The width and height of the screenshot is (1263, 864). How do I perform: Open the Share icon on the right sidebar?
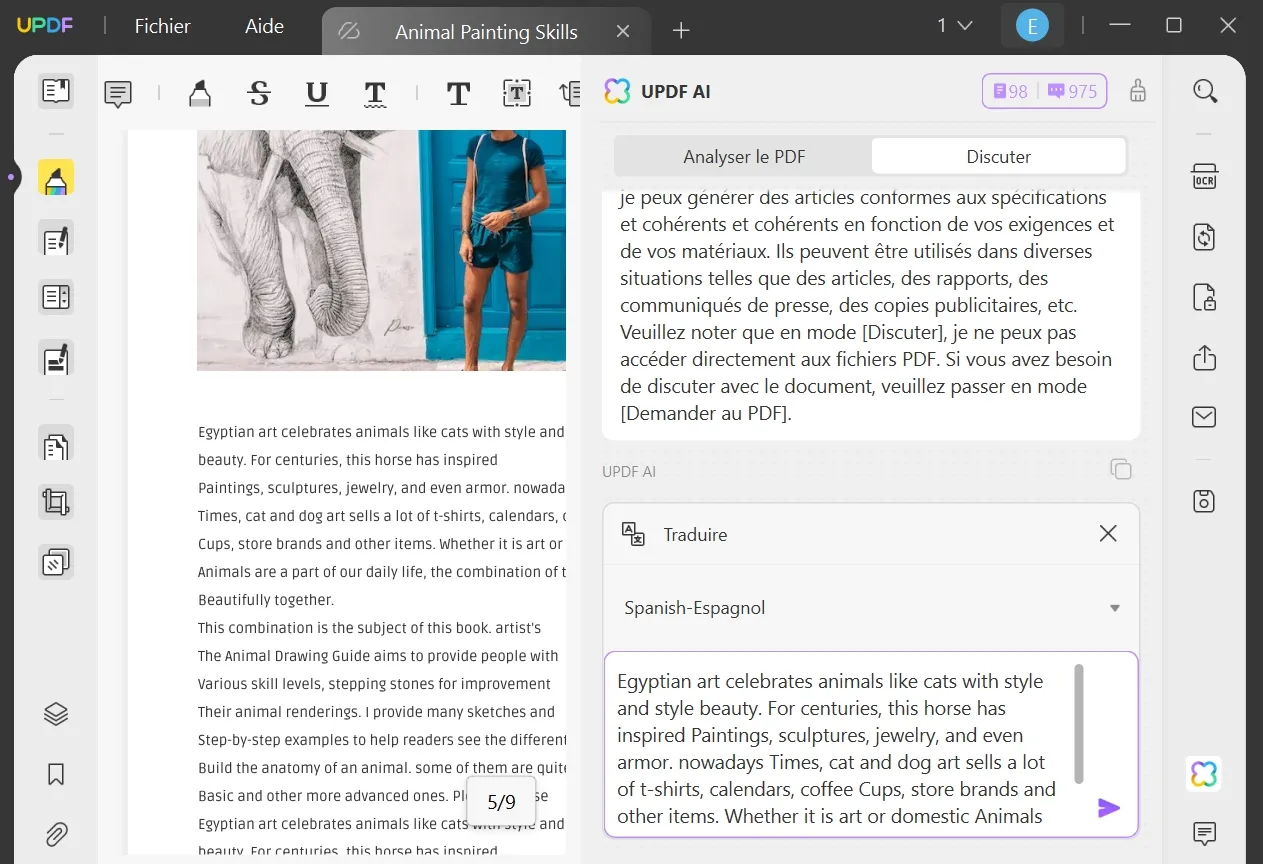pos(1204,357)
